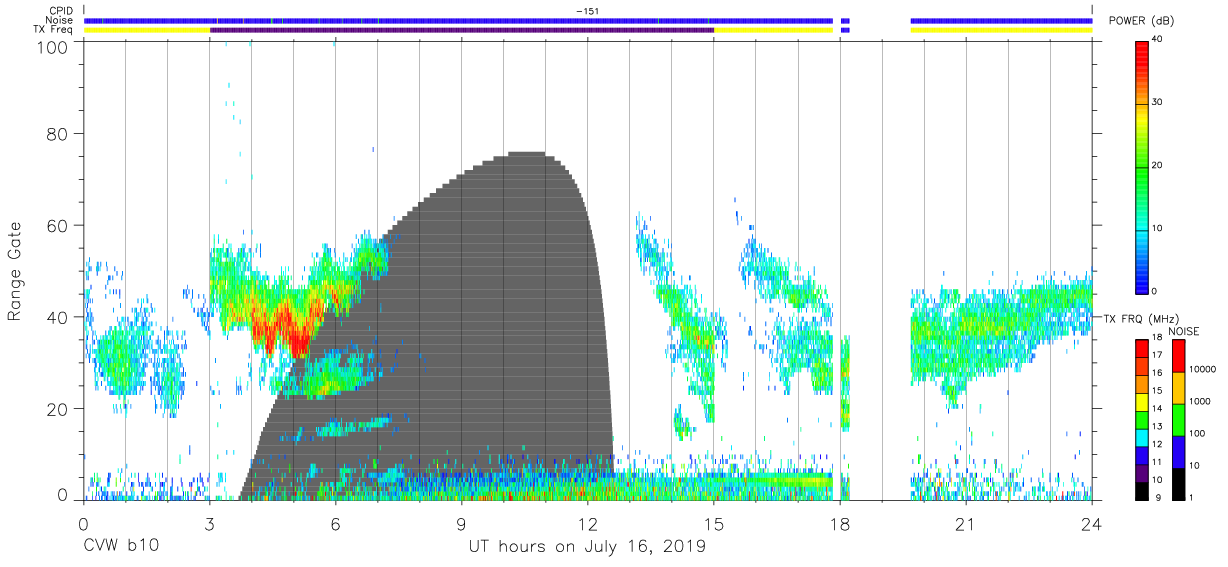The image size is (1228, 567).
Task: Click the 40 tick on power scale
Action: (x=1158, y=40)
